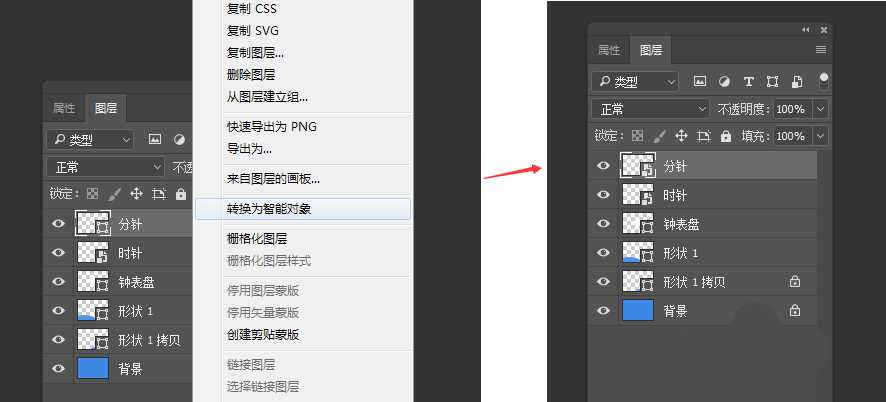Open the 不透明度 opacity dropdown arrow
The image size is (886, 402).
pyautogui.click(x=821, y=108)
